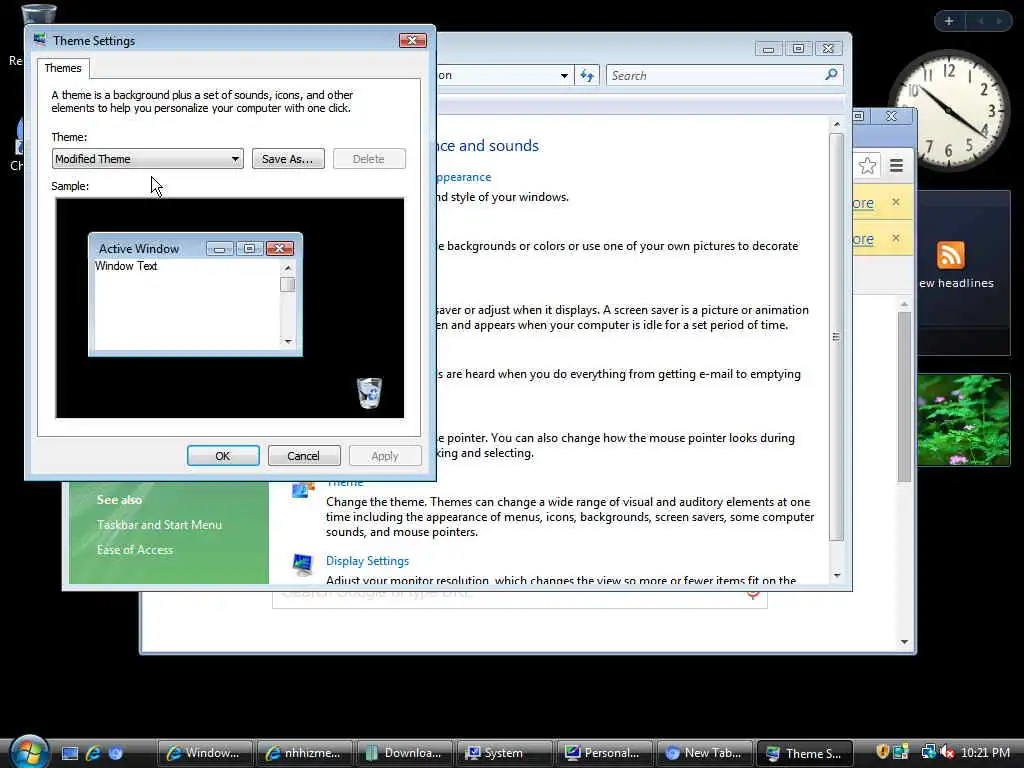This screenshot has width=1024, height=768.
Task: Switch to System taskbar button
Action: [505, 753]
